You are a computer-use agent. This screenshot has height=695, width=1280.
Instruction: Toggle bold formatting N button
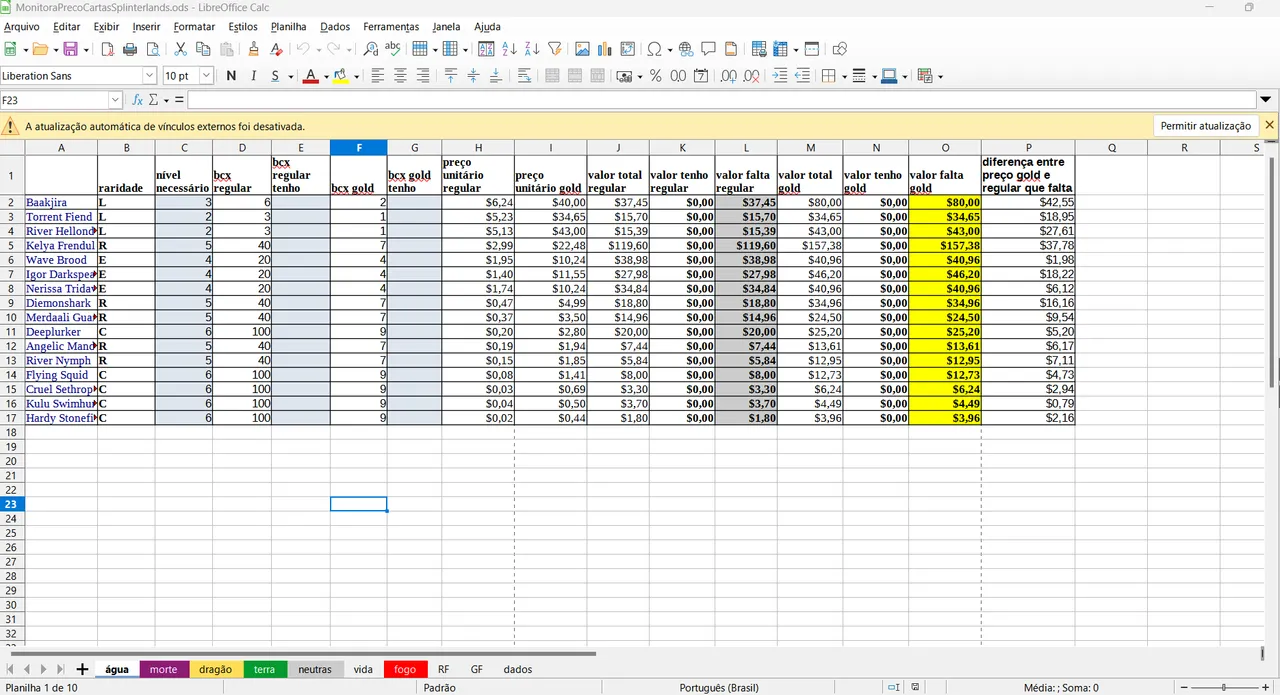tap(232, 76)
